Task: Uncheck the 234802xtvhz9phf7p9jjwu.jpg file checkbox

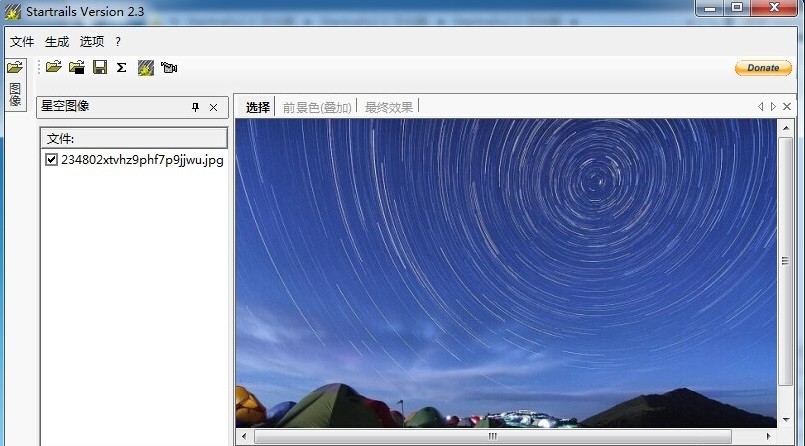Action: pyautogui.click(x=51, y=159)
